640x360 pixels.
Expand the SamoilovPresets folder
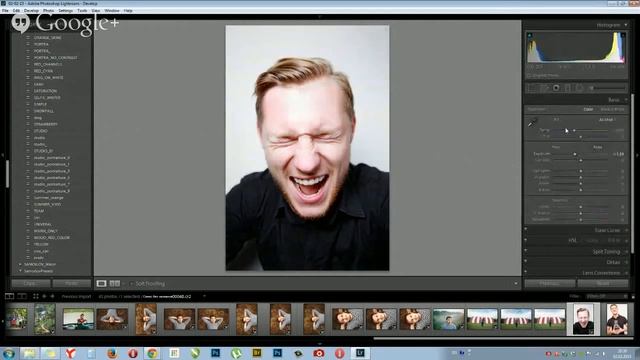click(20, 271)
